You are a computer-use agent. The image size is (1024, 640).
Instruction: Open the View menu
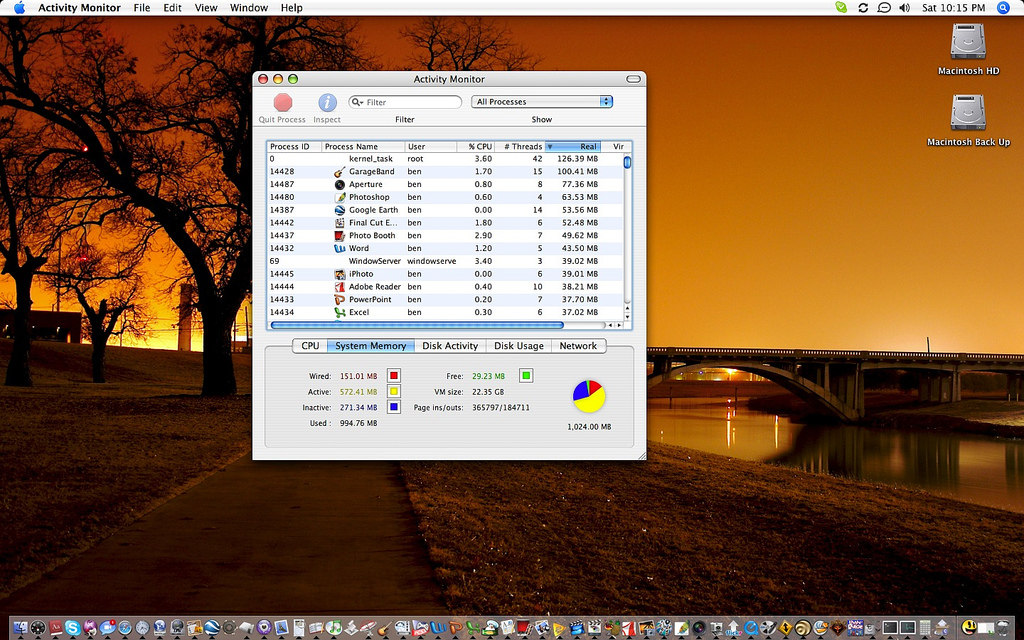coord(206,8)
